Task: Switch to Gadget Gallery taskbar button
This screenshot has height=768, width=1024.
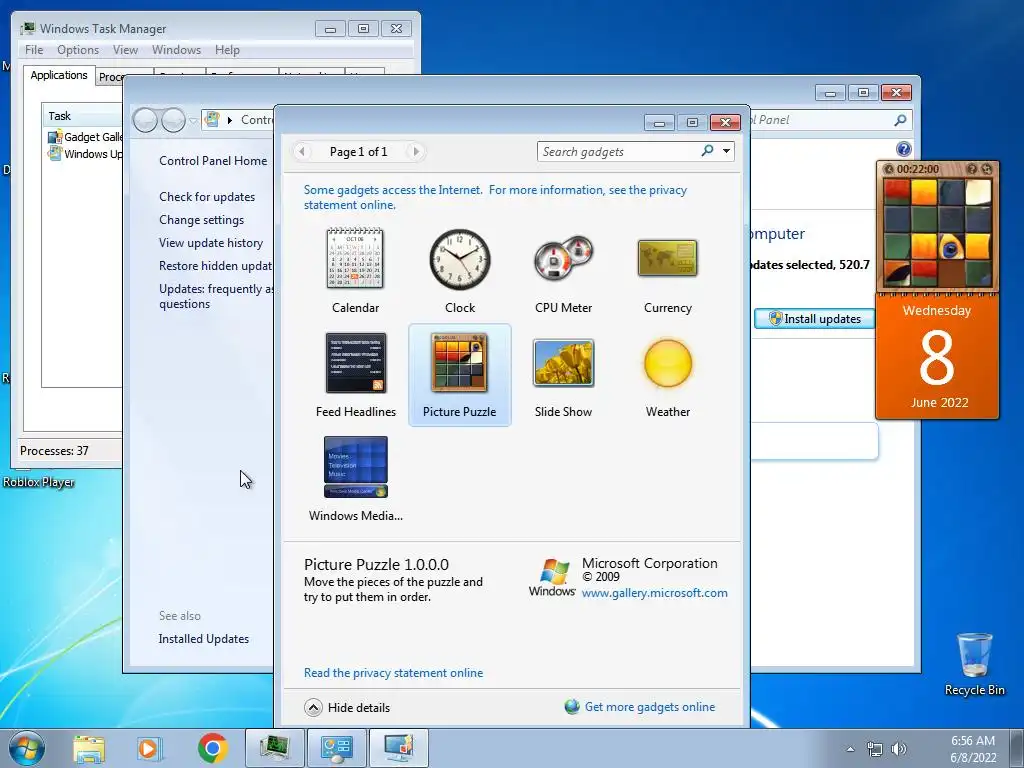Action: 399,748
